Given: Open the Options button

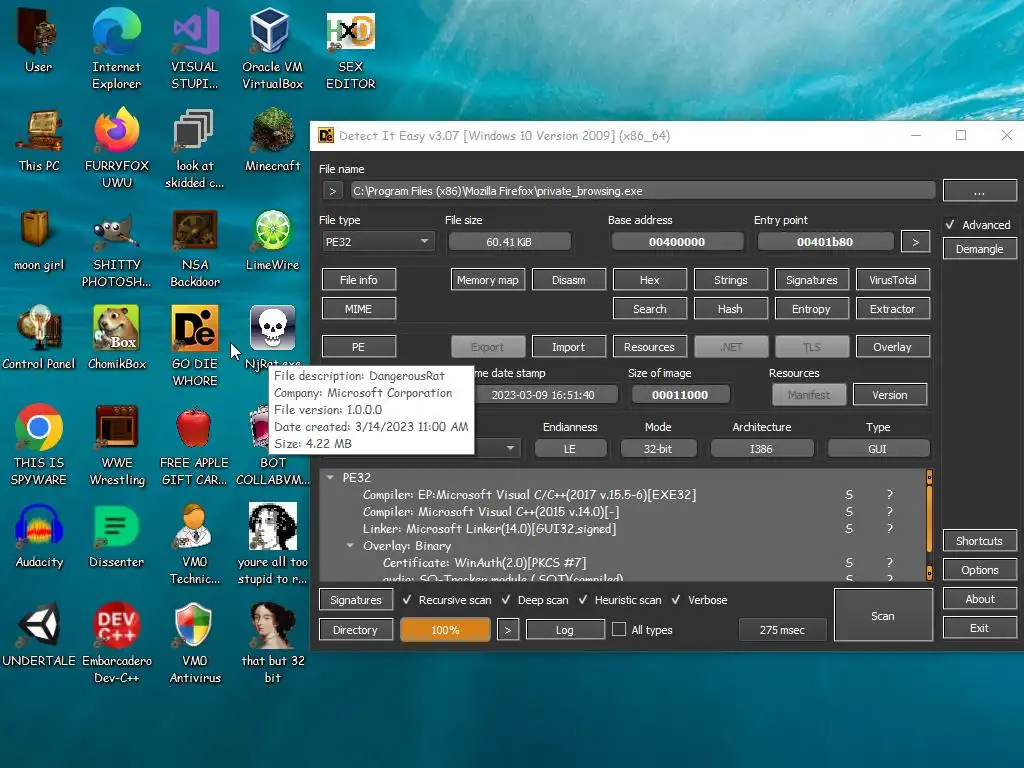Looking at the screenshot, I should 980,569.
